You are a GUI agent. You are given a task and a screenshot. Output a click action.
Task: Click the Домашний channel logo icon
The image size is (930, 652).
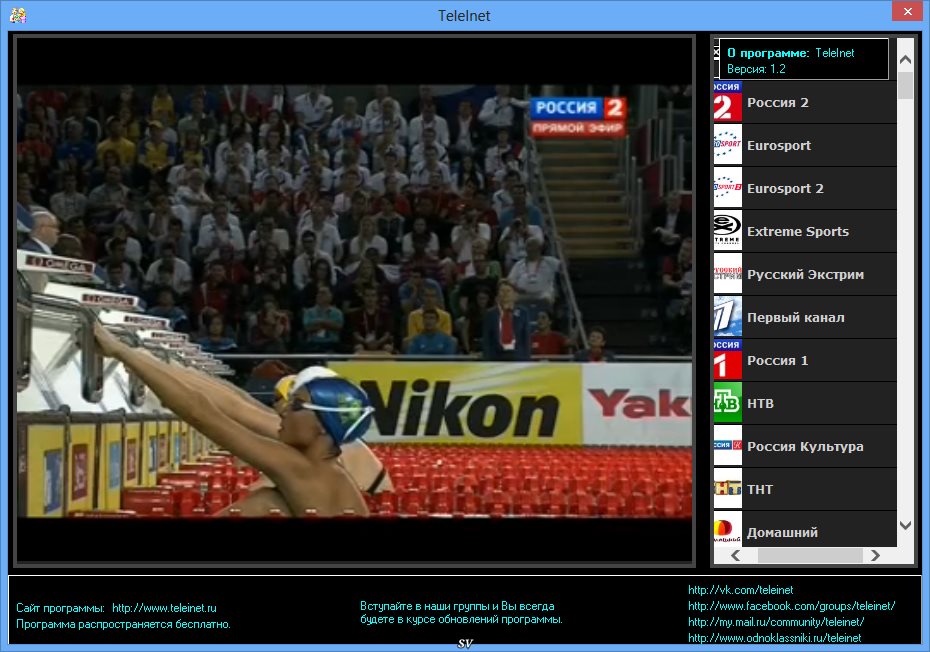pos(728,529)
